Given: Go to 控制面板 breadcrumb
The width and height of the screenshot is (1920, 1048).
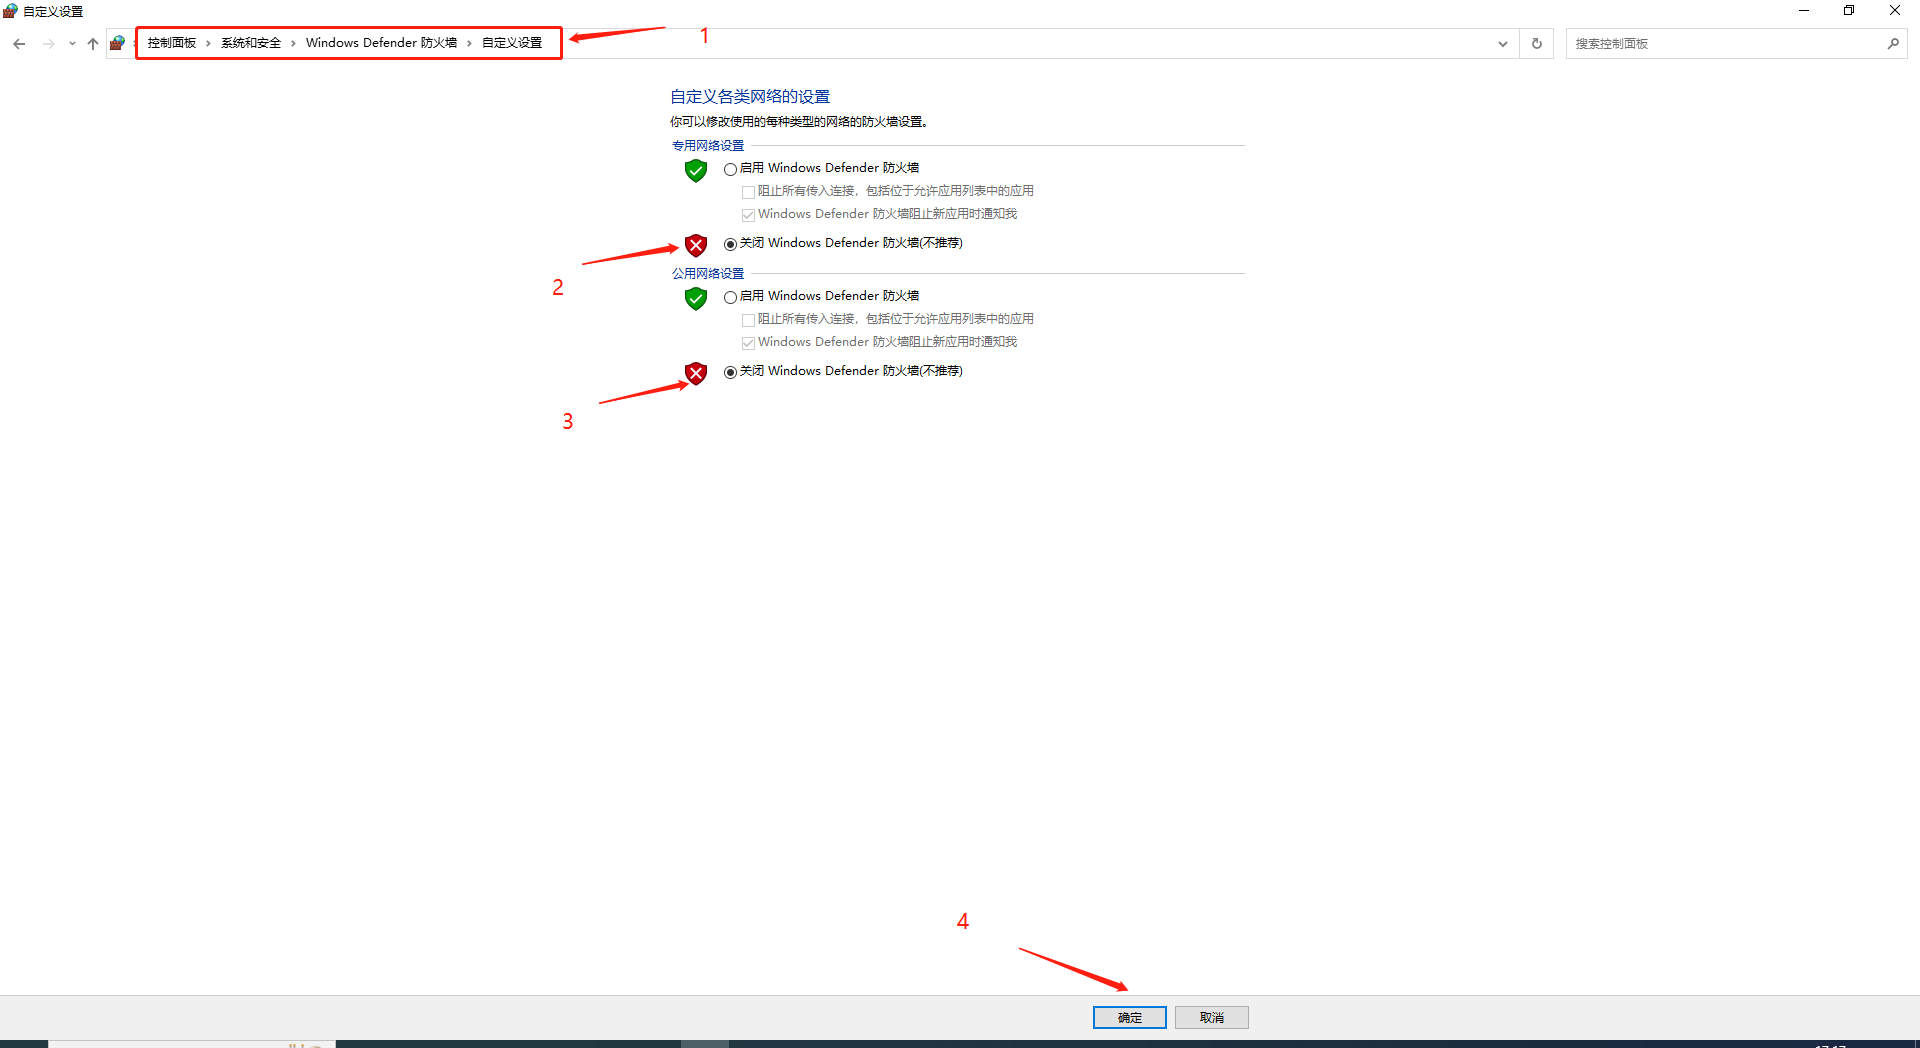Looking at the screenshot, I should [172, 43].
